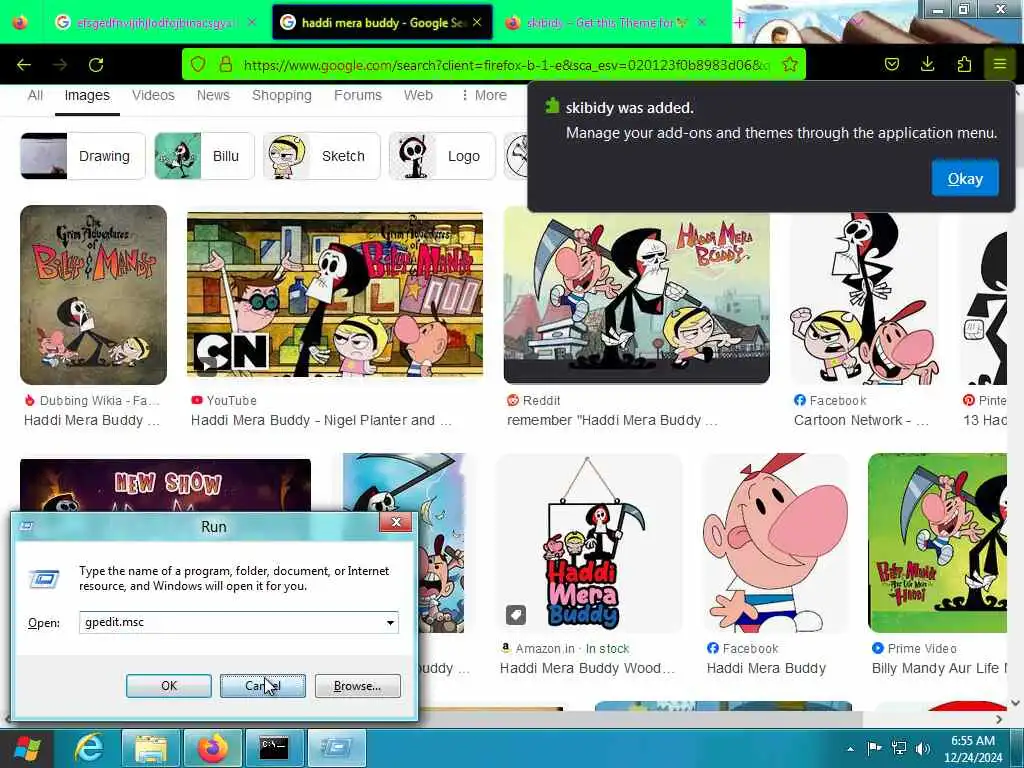Screen dimensions: 1024x768
Task: Open the NEW SHOW image thumbnail
Action: pyautogui.click(x=165, y=486)
